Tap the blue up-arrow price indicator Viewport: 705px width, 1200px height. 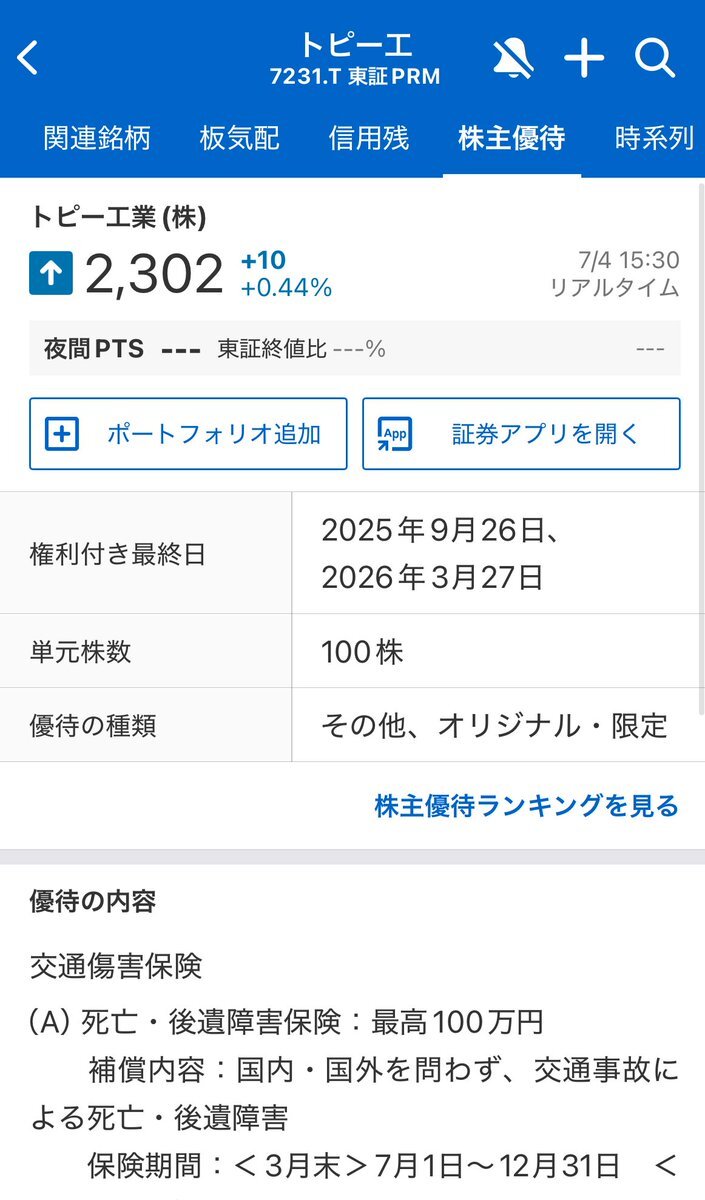51,274
